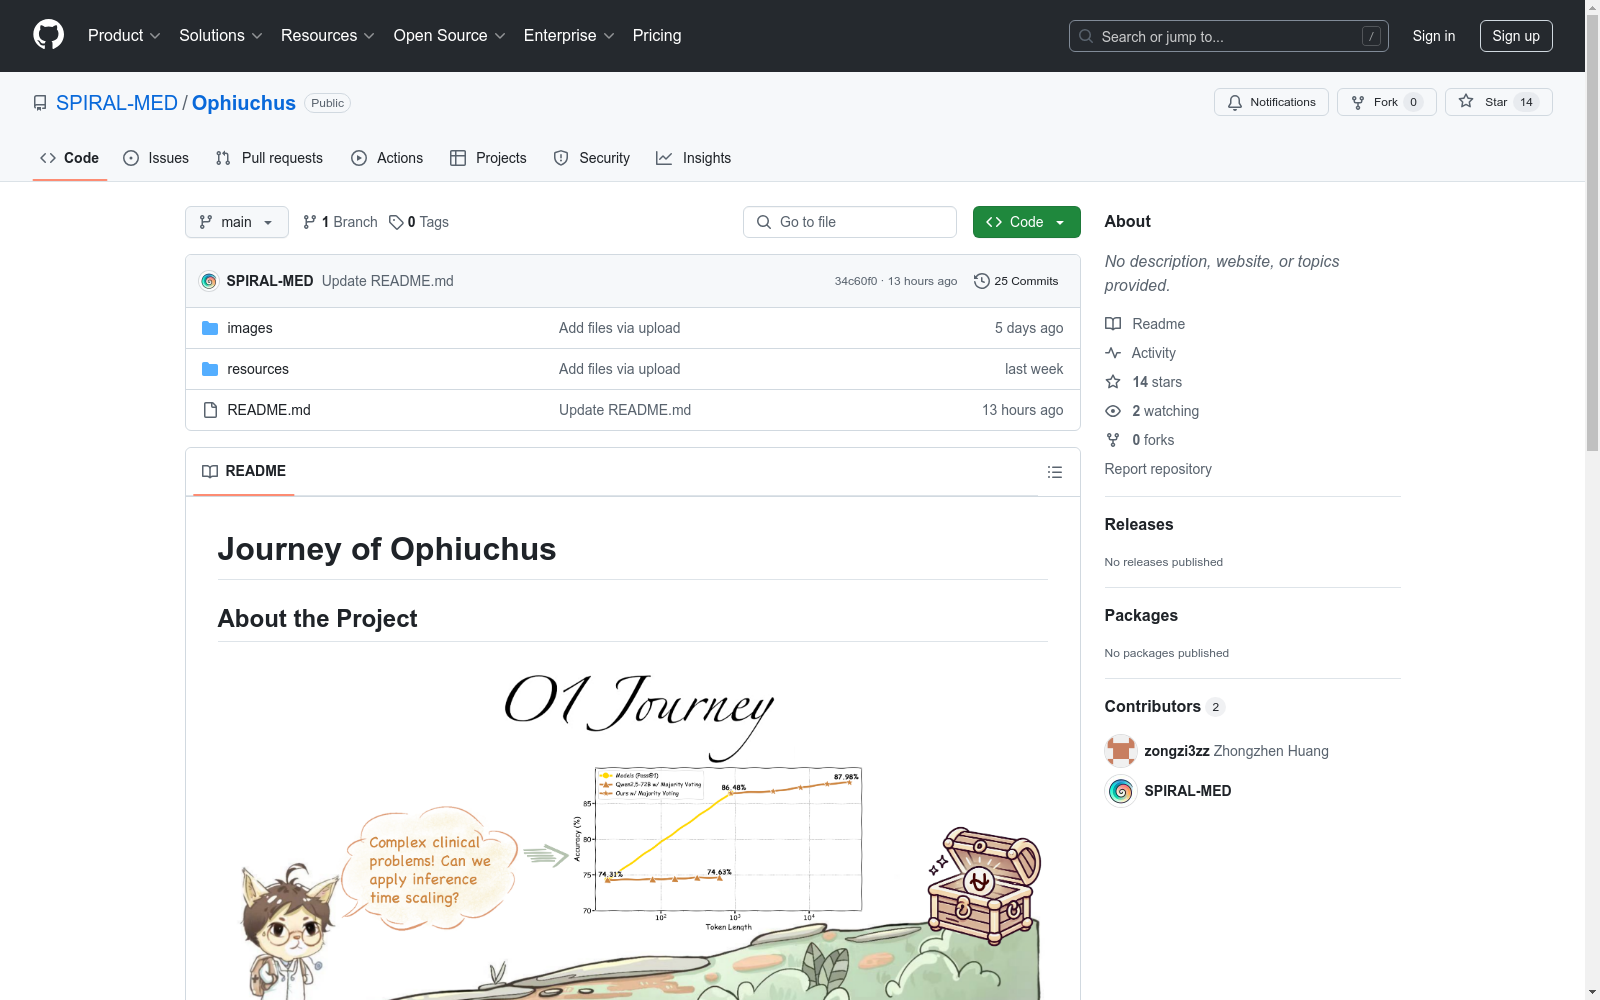View the 1 Branch list
Screen dimensions: 1600x1000
pos(340,222)
